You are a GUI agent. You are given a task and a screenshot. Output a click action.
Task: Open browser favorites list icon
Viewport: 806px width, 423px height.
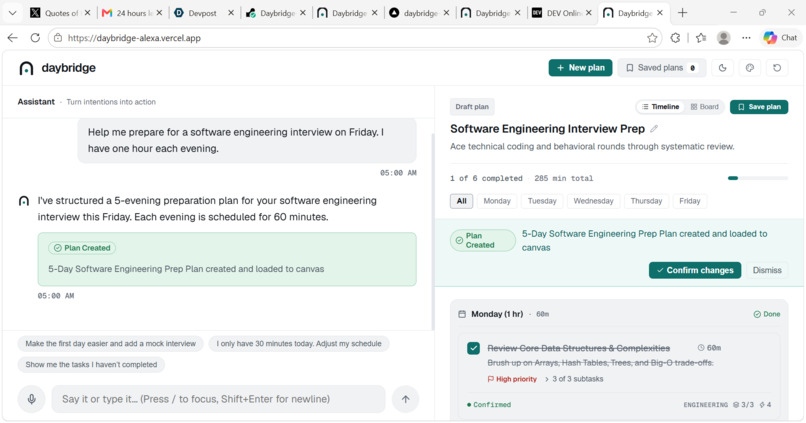tap(701, 38)
